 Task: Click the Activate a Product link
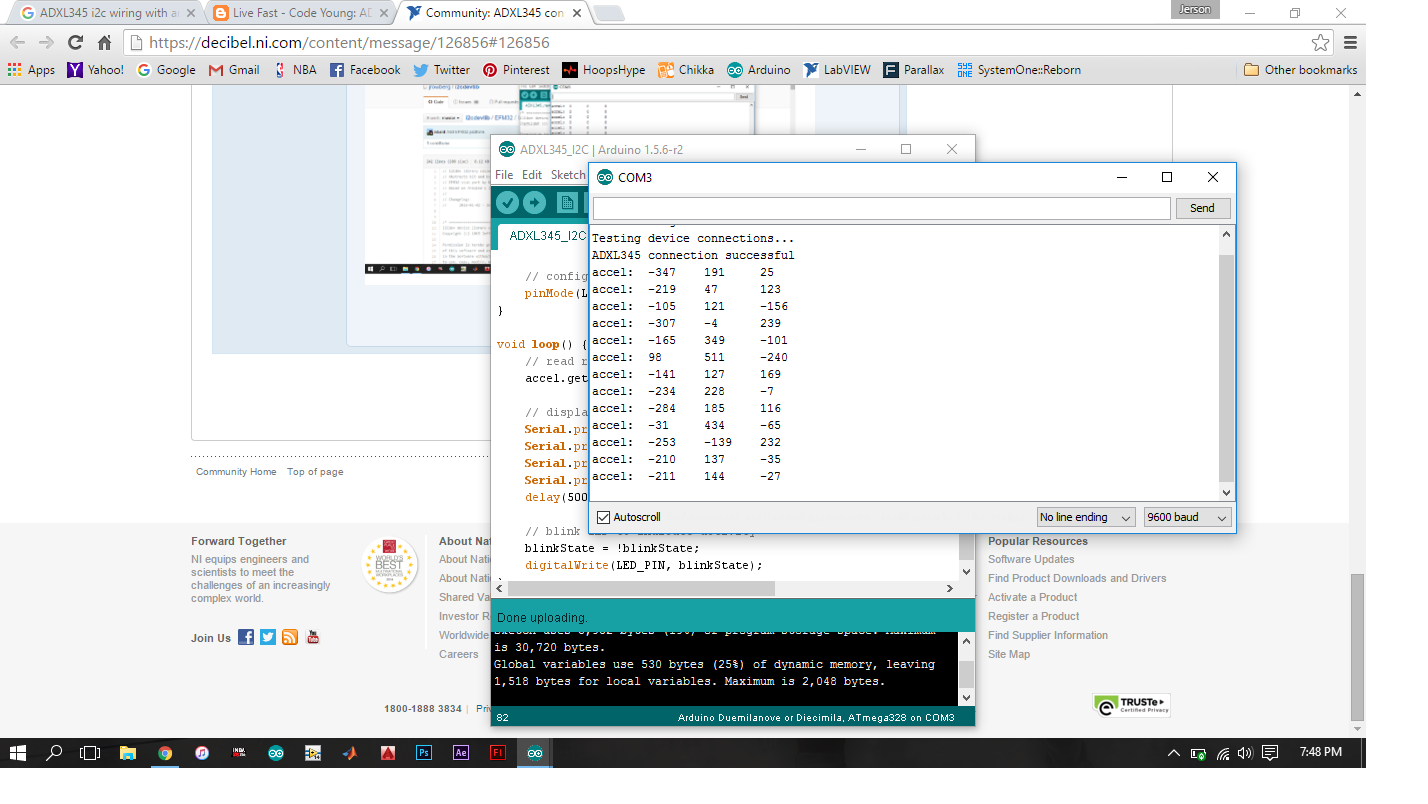point(1032,597)
